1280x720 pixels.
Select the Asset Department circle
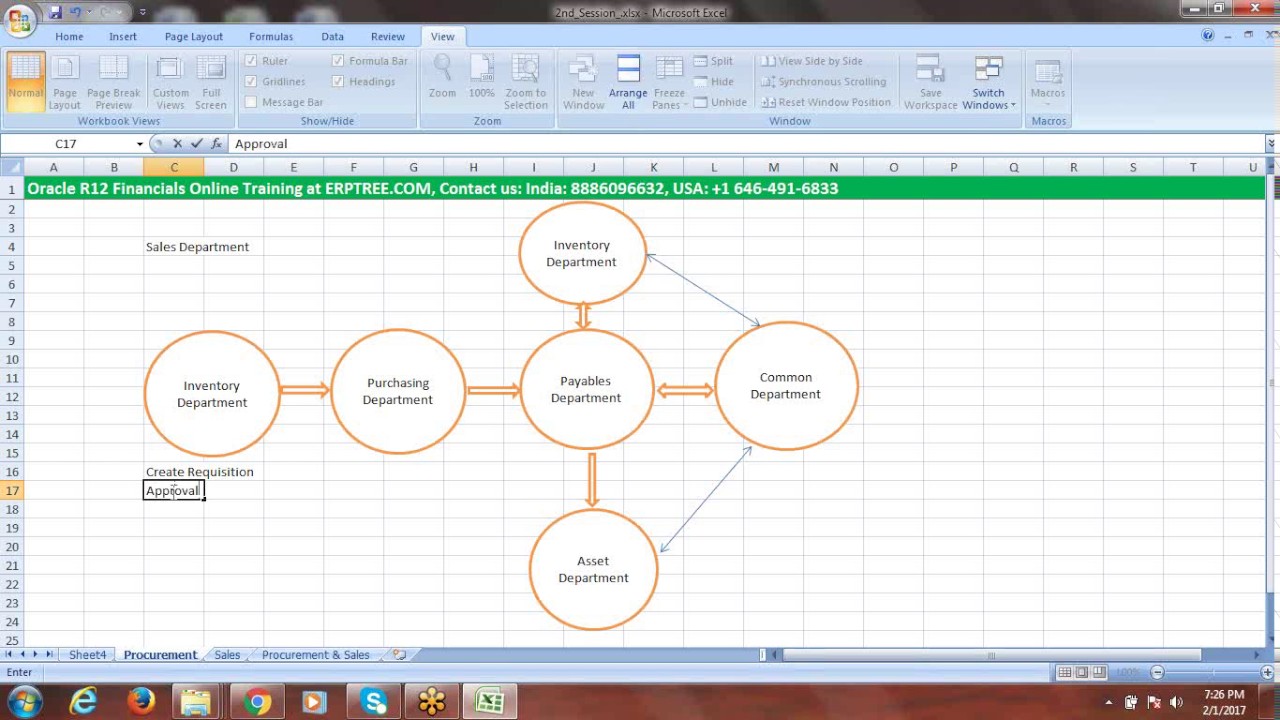pos(593,569)
